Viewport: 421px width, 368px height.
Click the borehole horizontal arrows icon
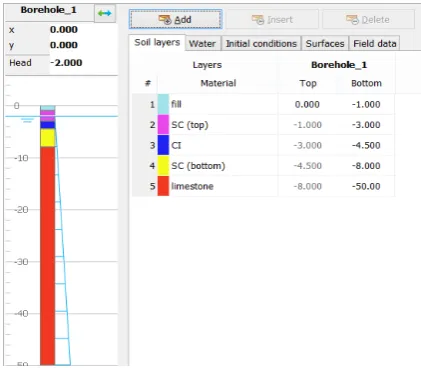pyautogui.click(x=105, y=13)
